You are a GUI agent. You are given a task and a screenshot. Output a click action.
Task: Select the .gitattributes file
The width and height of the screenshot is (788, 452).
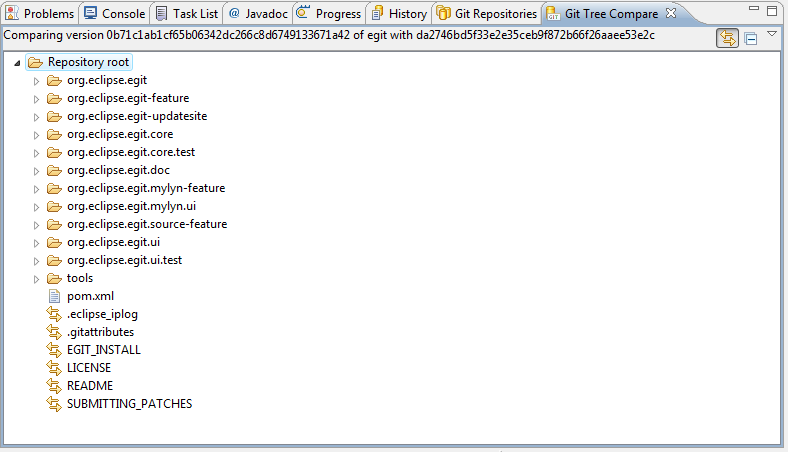[100, 332]
